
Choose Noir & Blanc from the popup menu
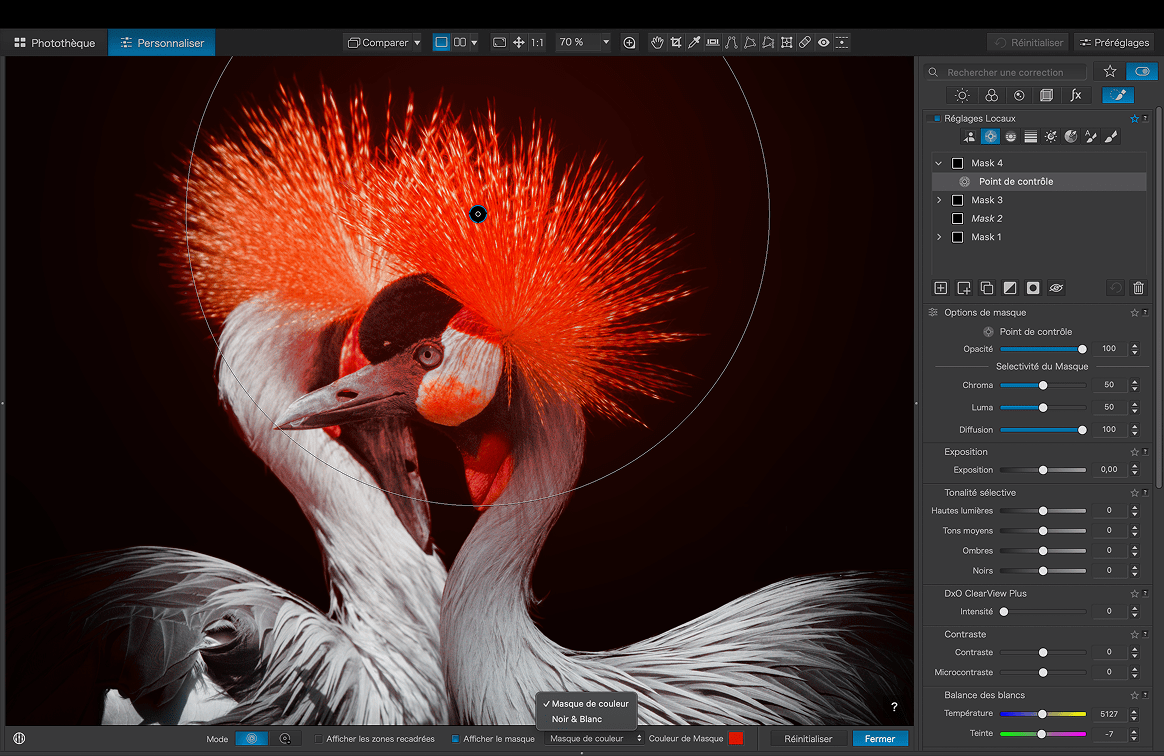577,719
